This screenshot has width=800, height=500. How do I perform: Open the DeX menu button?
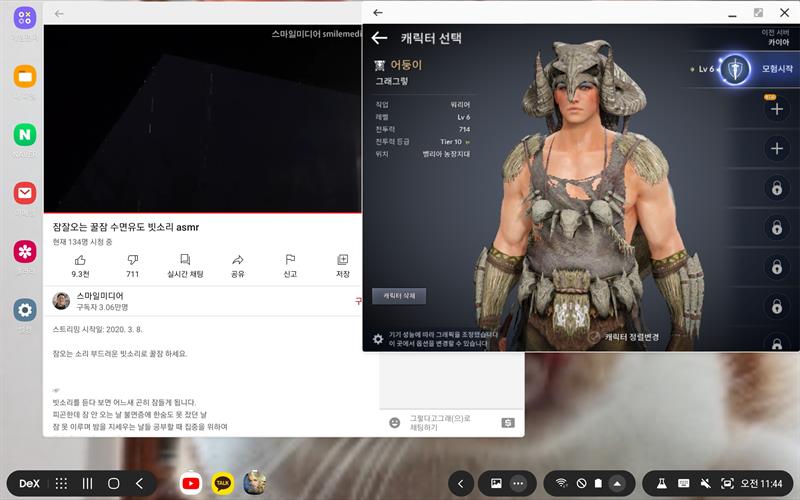(x=29, y=483)
